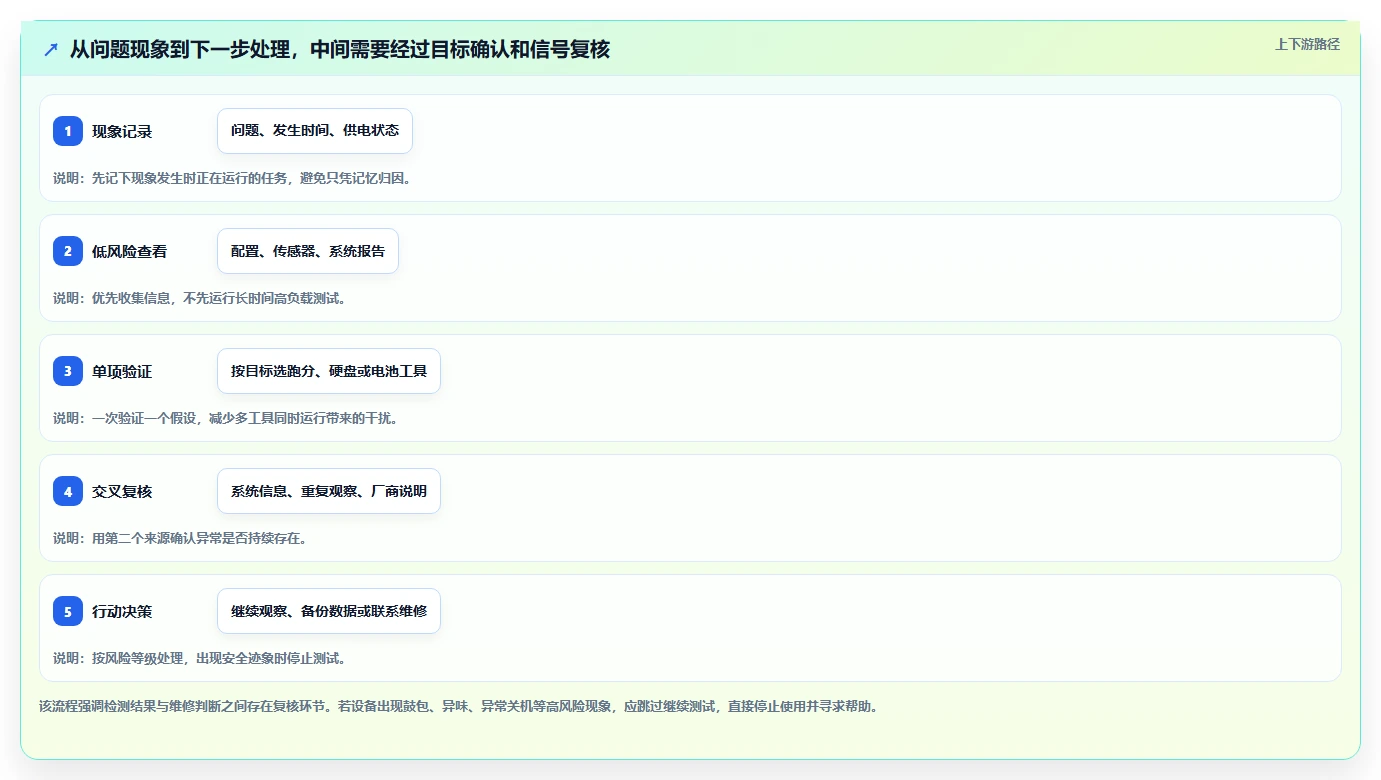Select the 问题、发生时间、供电状态 chip

315,131
